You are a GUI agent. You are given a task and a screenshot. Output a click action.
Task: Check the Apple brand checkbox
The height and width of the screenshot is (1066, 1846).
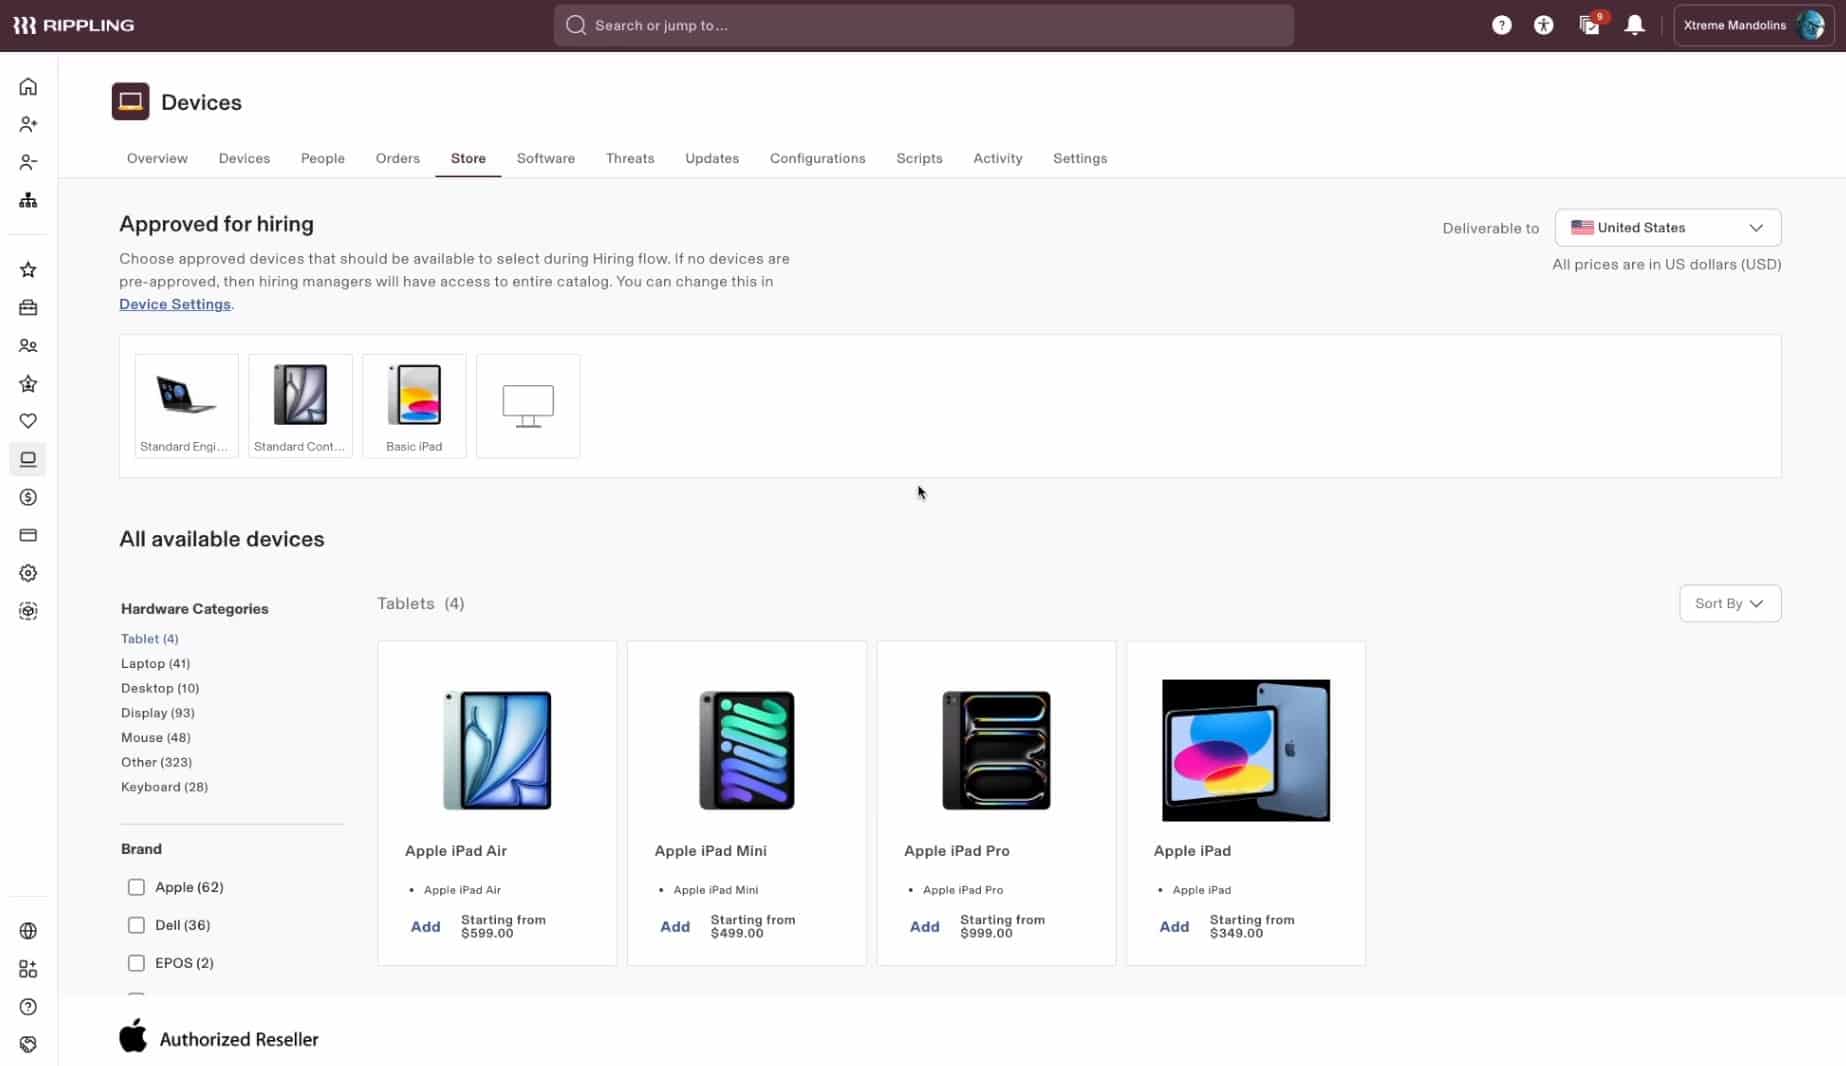[136, 887]
